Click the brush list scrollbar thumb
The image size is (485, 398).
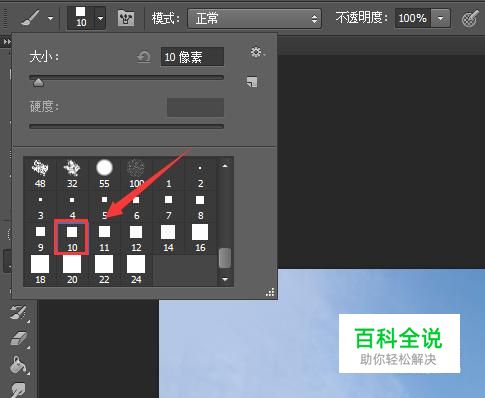pyautogui.click(x=225, y=258)
